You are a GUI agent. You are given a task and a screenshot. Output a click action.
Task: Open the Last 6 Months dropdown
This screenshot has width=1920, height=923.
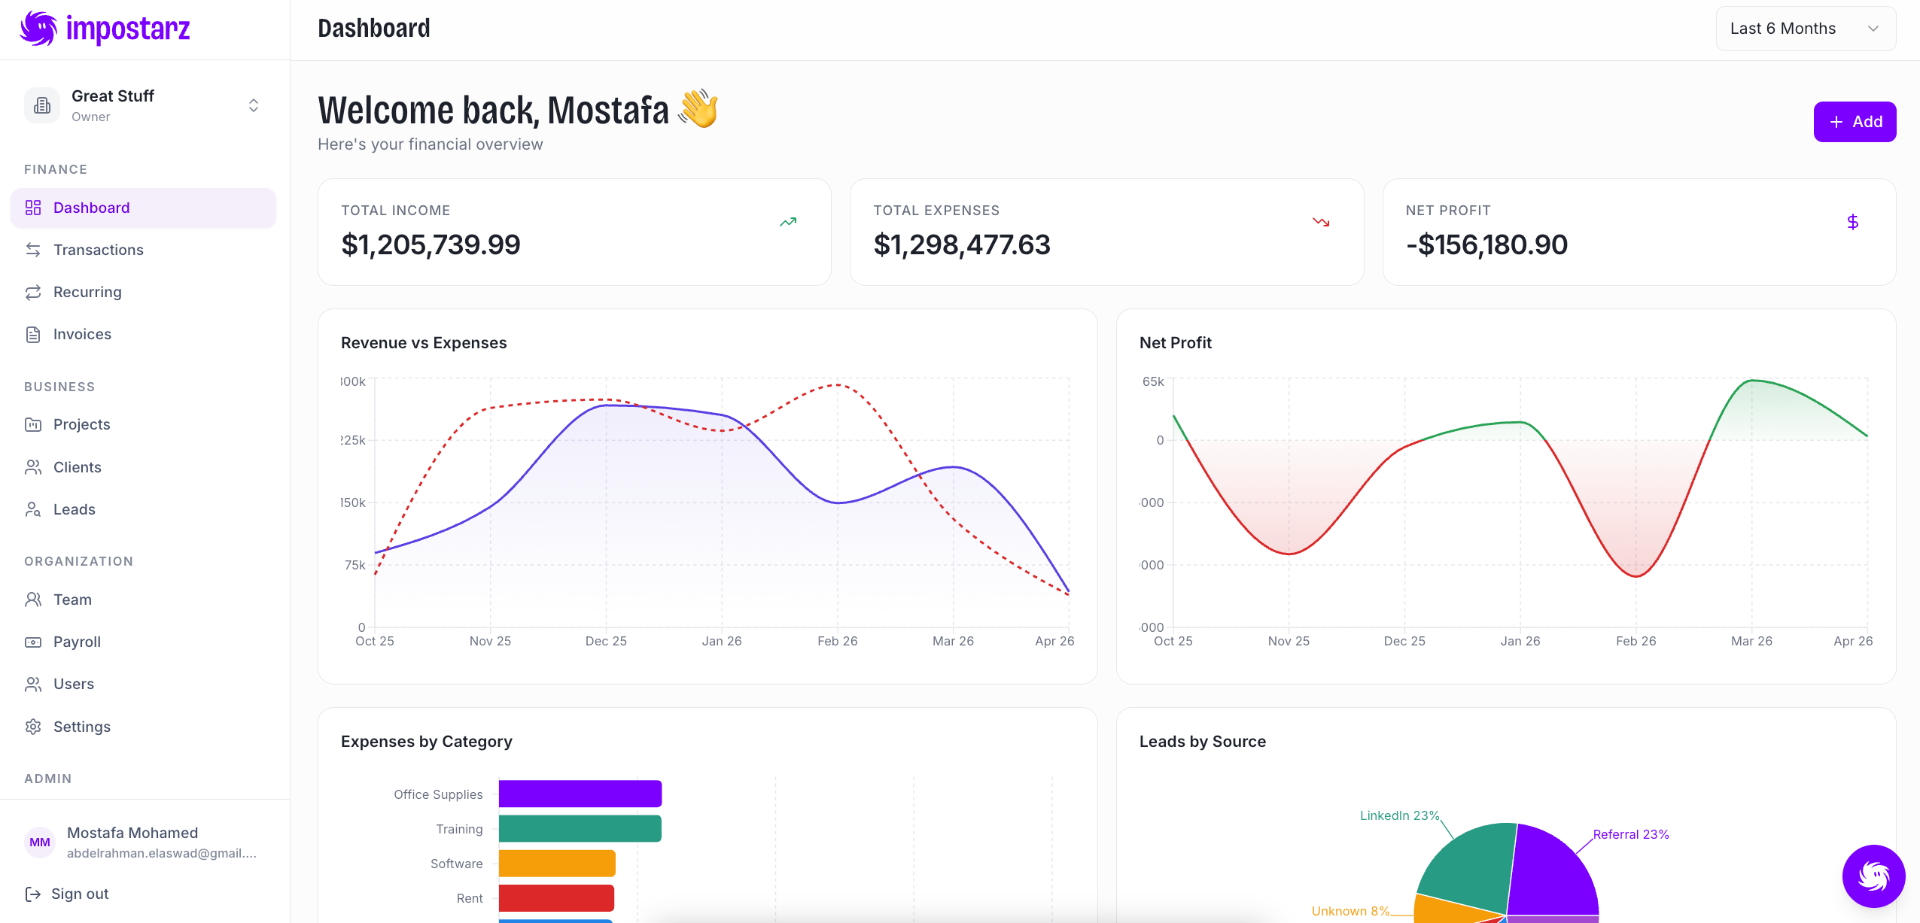click(1805, 29)
